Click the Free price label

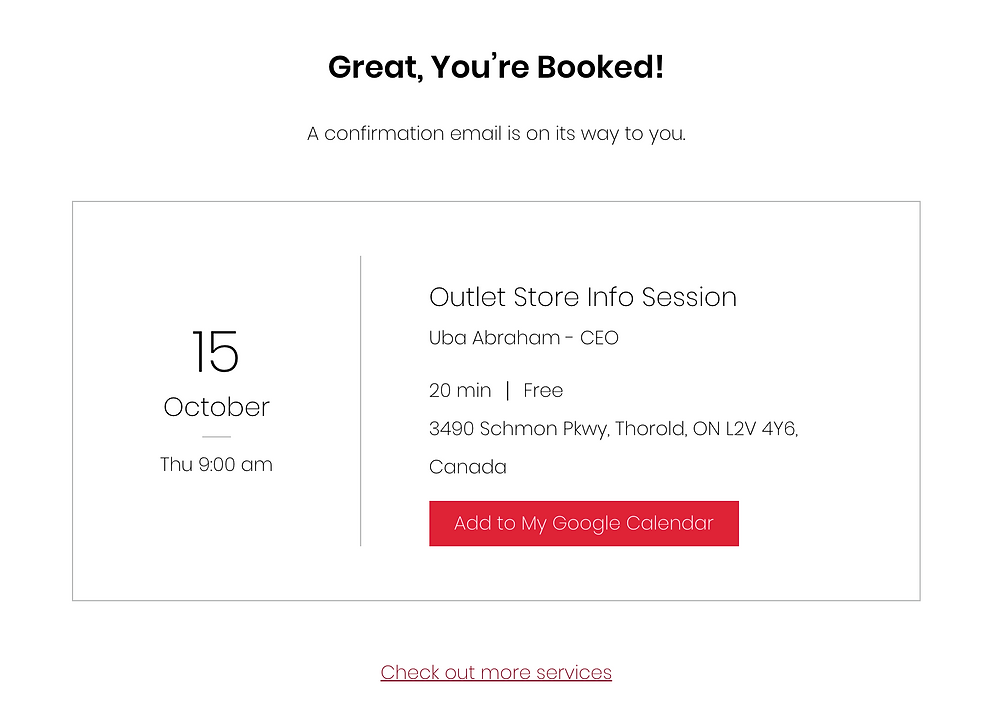click(543, 390)
